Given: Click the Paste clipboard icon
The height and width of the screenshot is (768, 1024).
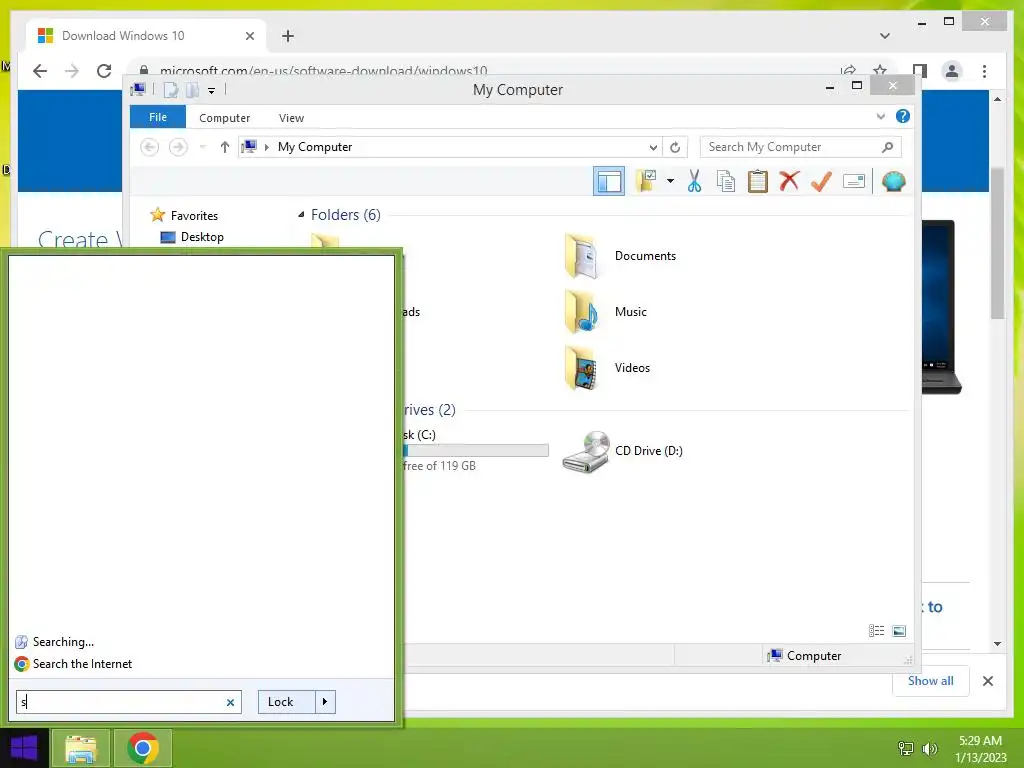Looking at the screenshot, I should 758,181.
